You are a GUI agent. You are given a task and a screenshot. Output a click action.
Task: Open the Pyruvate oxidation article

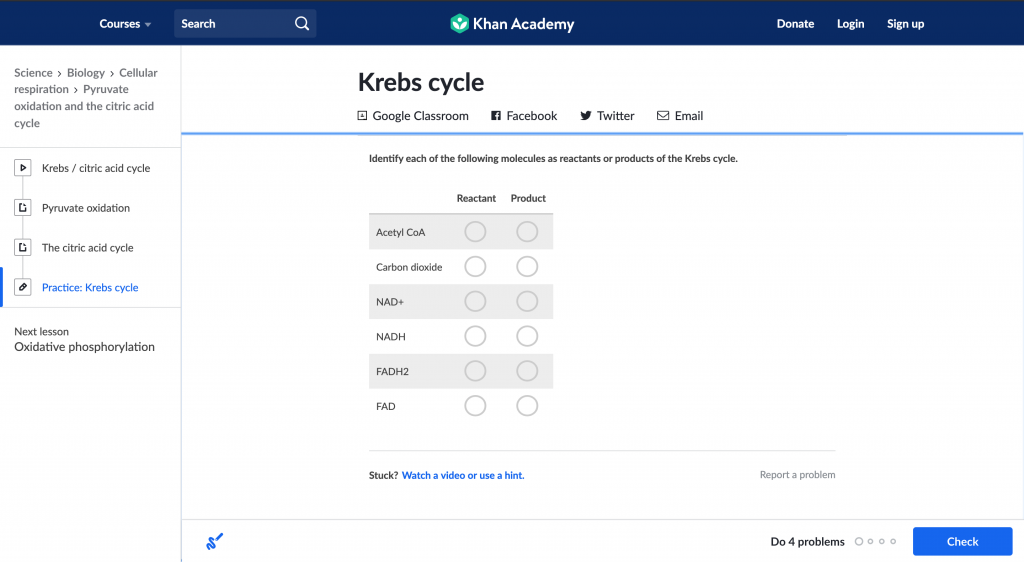pos(86,208)
